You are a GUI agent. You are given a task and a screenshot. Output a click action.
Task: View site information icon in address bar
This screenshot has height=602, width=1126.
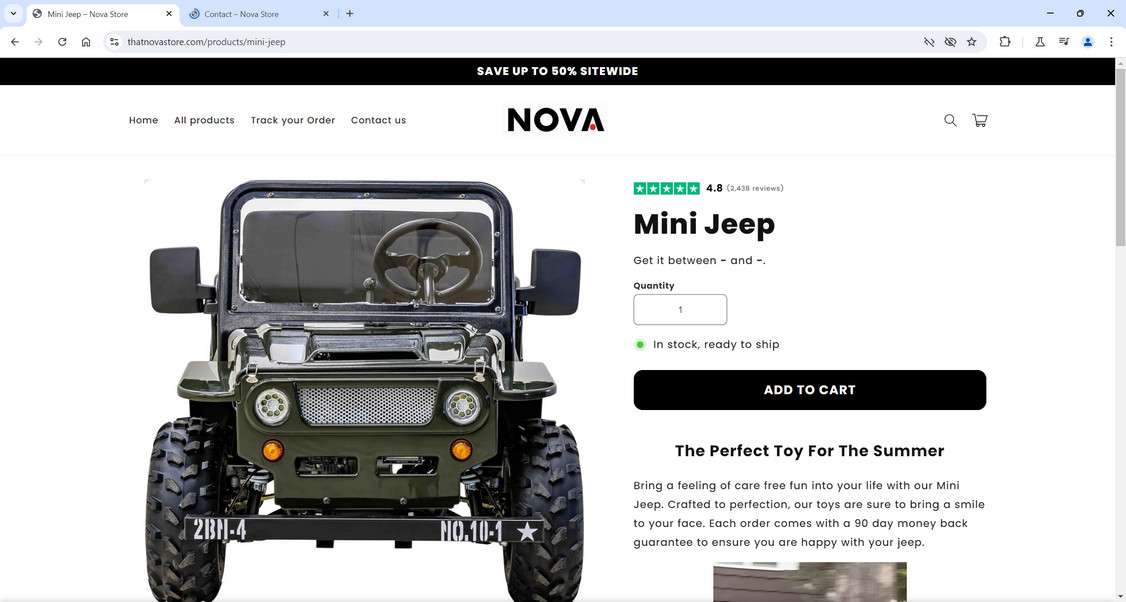point(114,42)
